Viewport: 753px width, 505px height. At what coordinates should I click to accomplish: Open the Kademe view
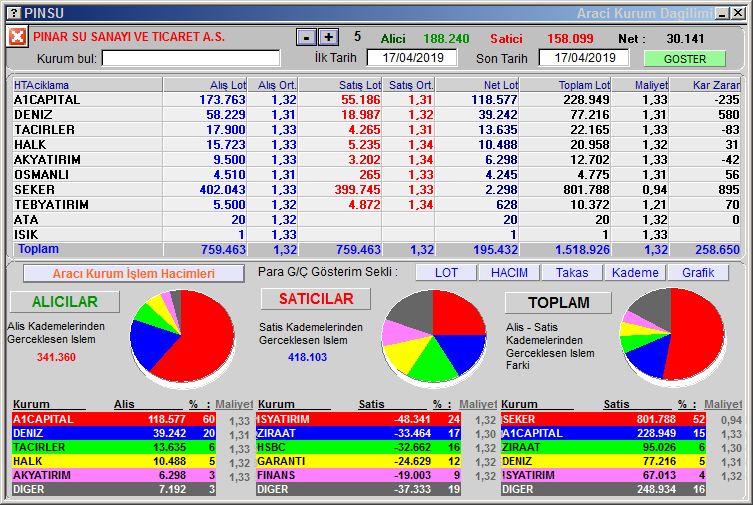635,273
